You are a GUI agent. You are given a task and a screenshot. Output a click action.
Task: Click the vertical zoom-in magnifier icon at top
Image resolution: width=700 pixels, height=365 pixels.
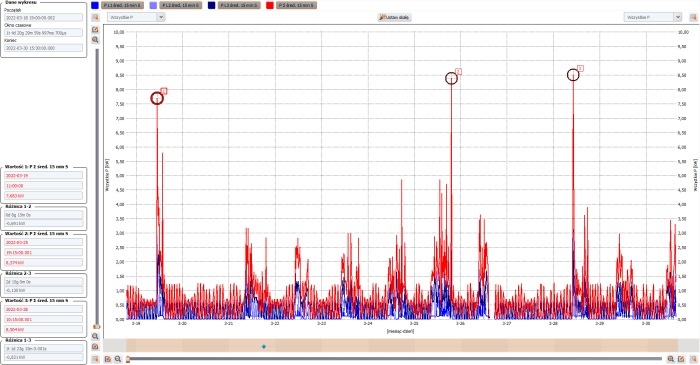point(95,40)
